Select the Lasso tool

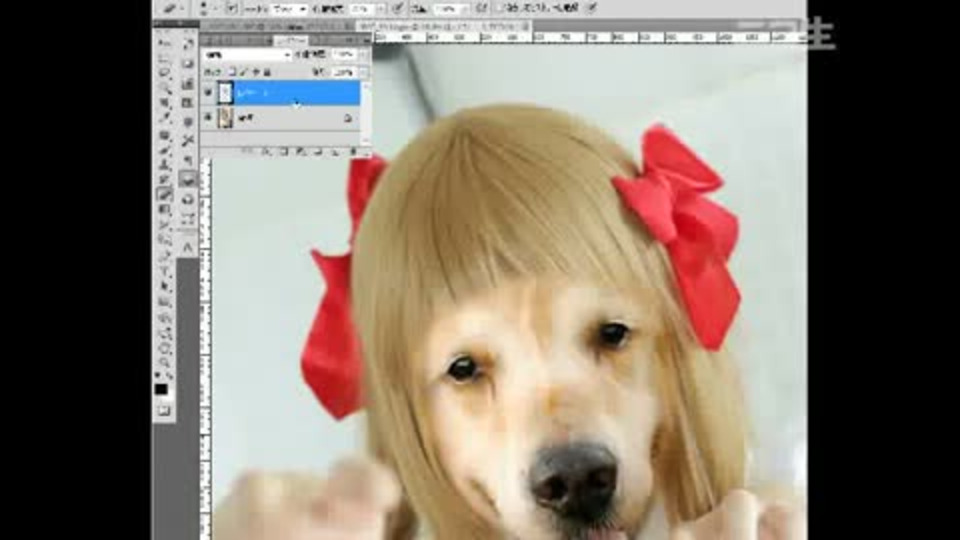pyautogui.click(x=165, y=73)
